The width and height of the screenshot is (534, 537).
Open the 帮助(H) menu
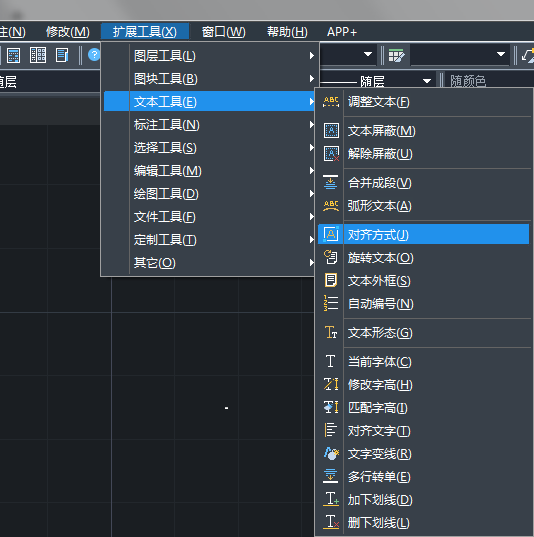287,32
